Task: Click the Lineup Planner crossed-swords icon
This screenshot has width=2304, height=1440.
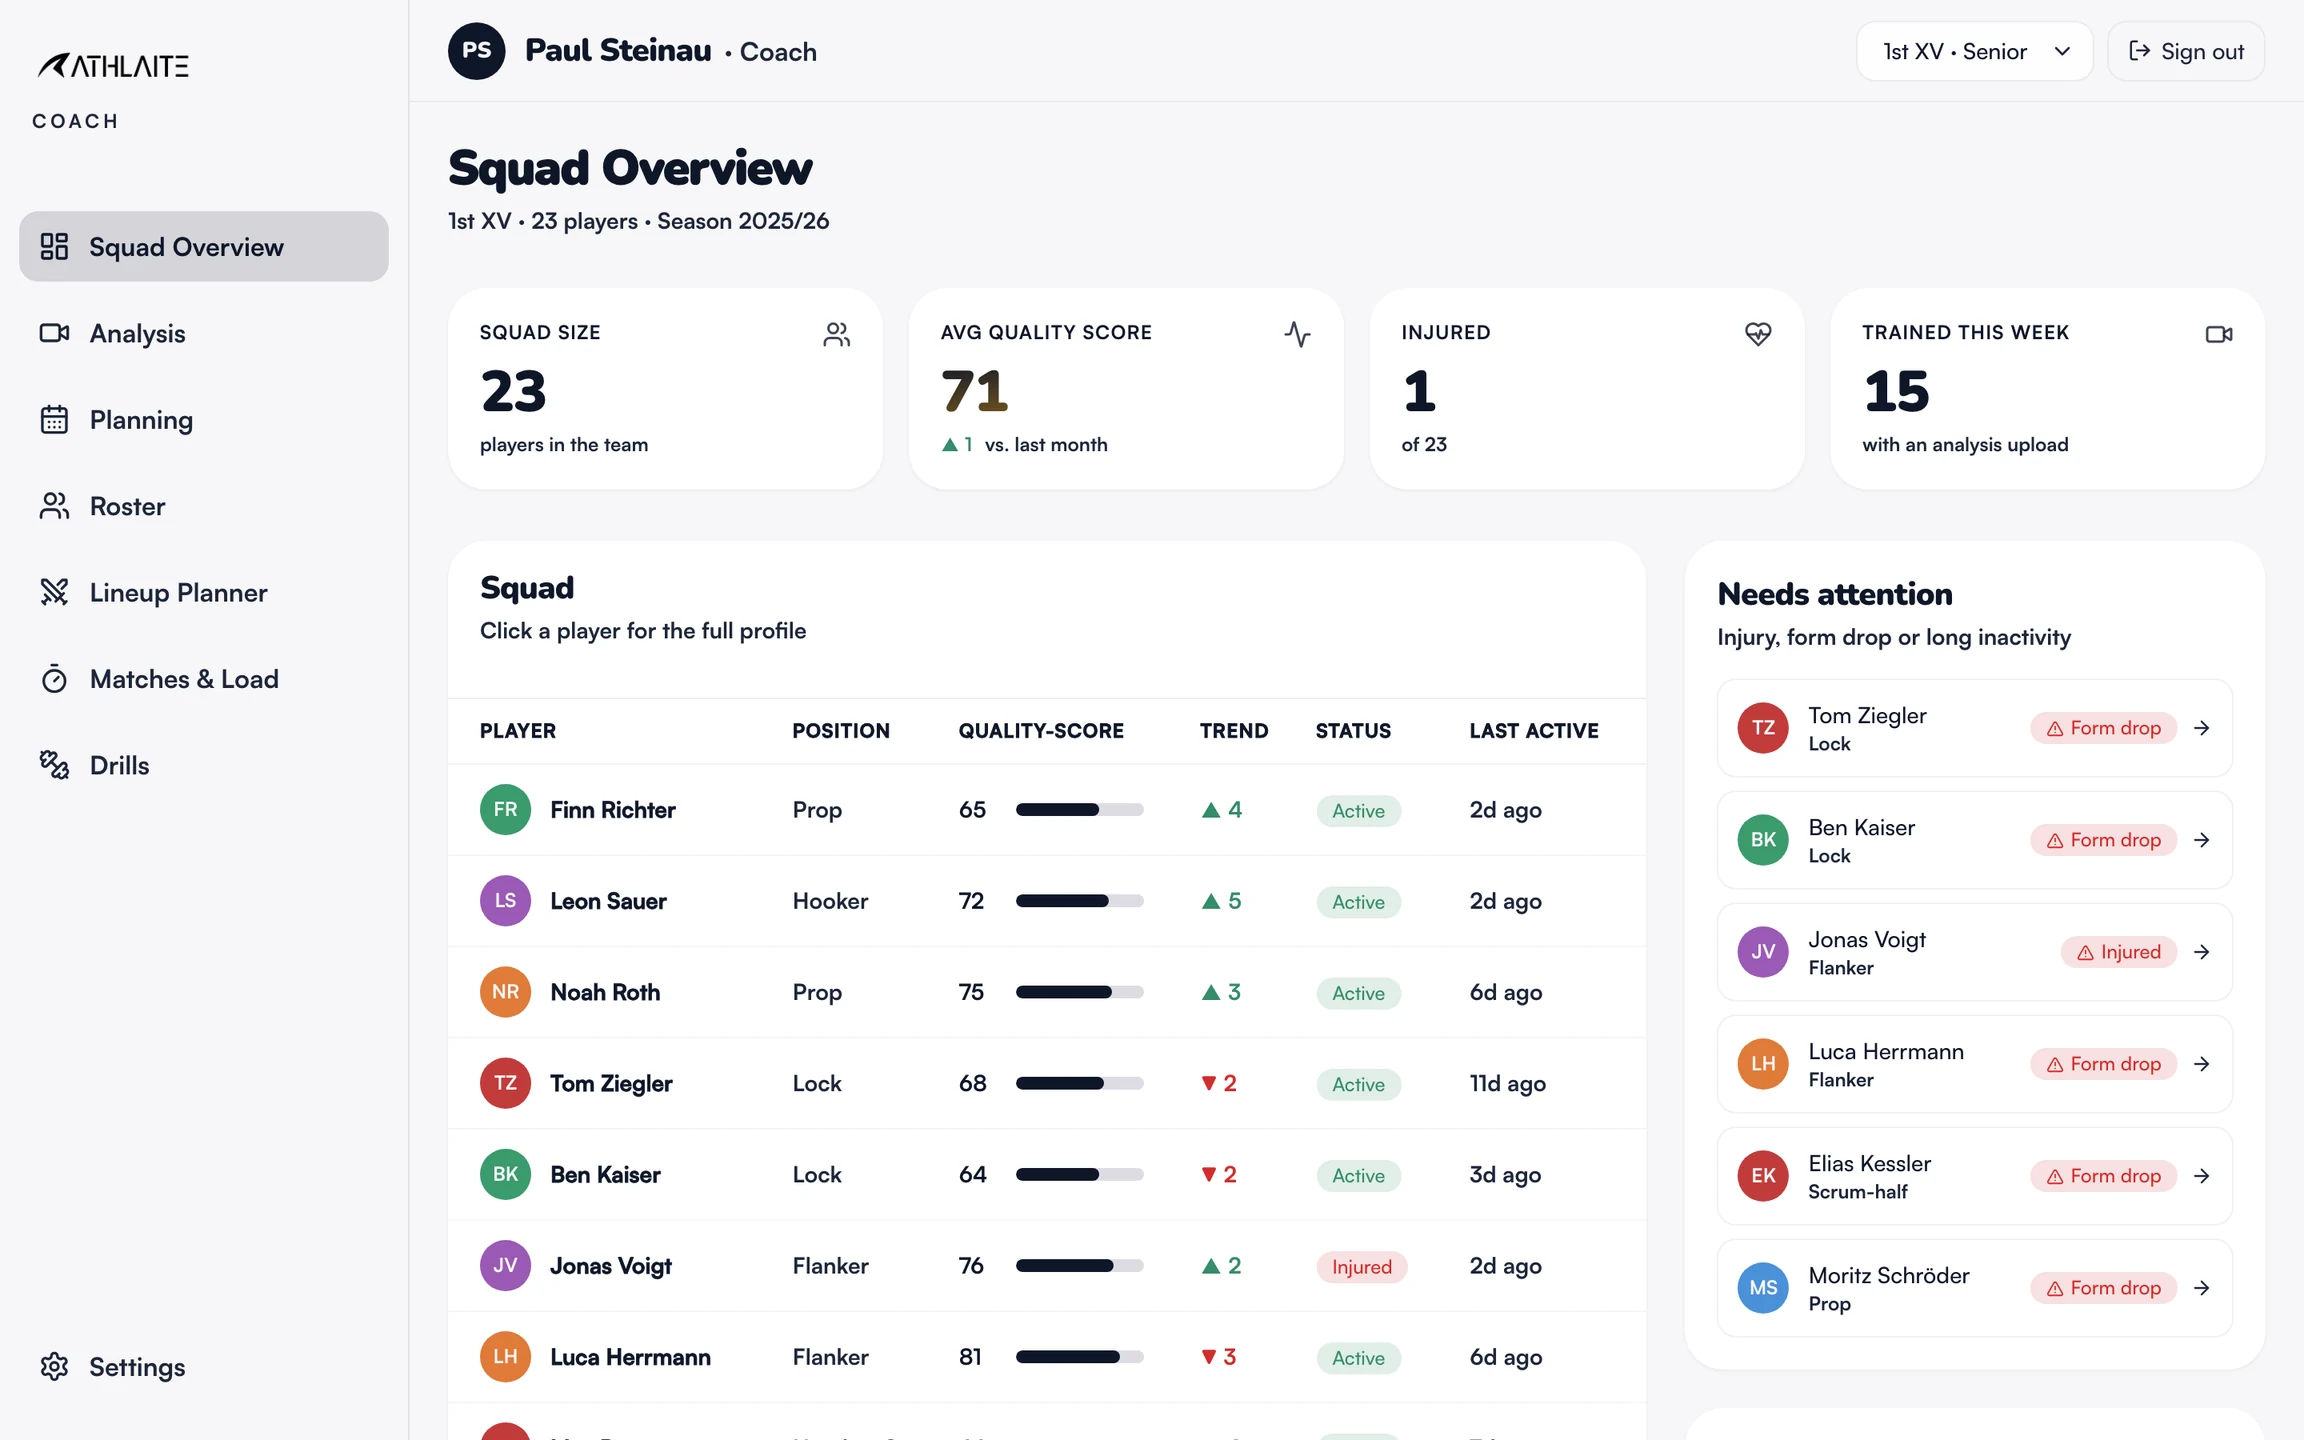Action: [54, 592]
